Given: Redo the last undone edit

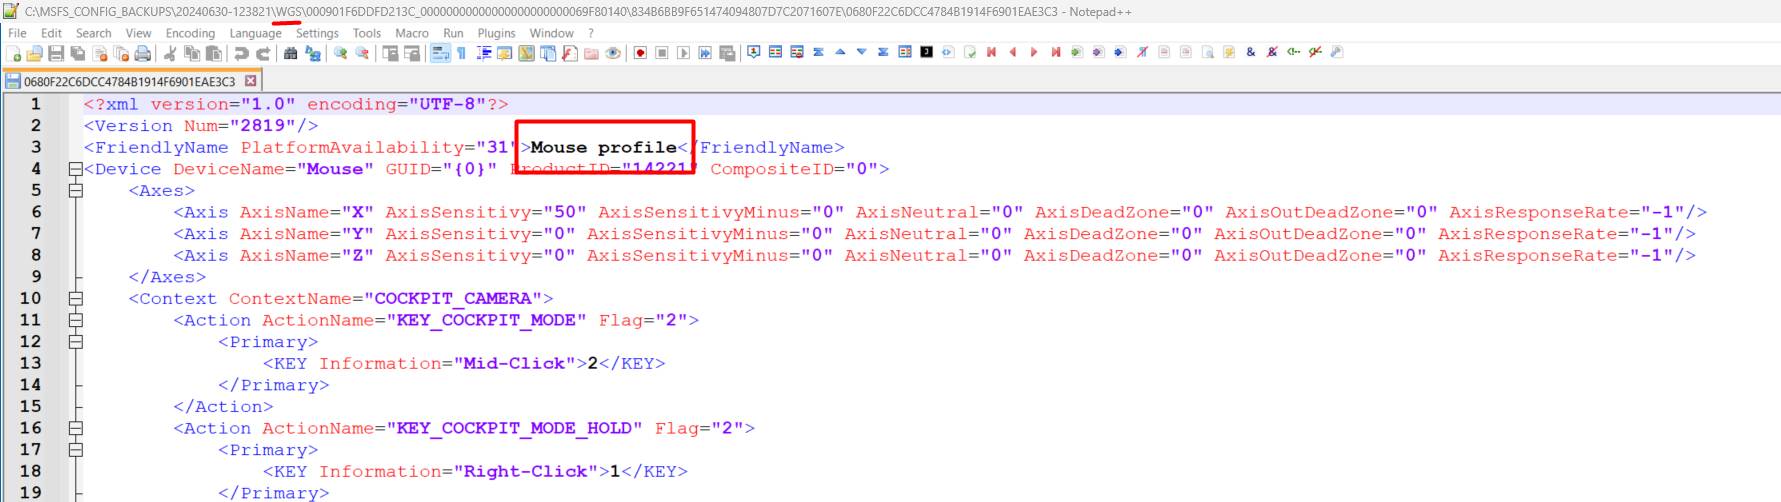Looking at the screenshot, I should point(263,53).
